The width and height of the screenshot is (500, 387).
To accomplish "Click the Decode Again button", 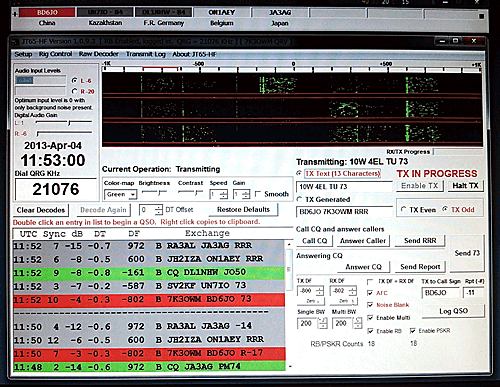I will [103, 210].
